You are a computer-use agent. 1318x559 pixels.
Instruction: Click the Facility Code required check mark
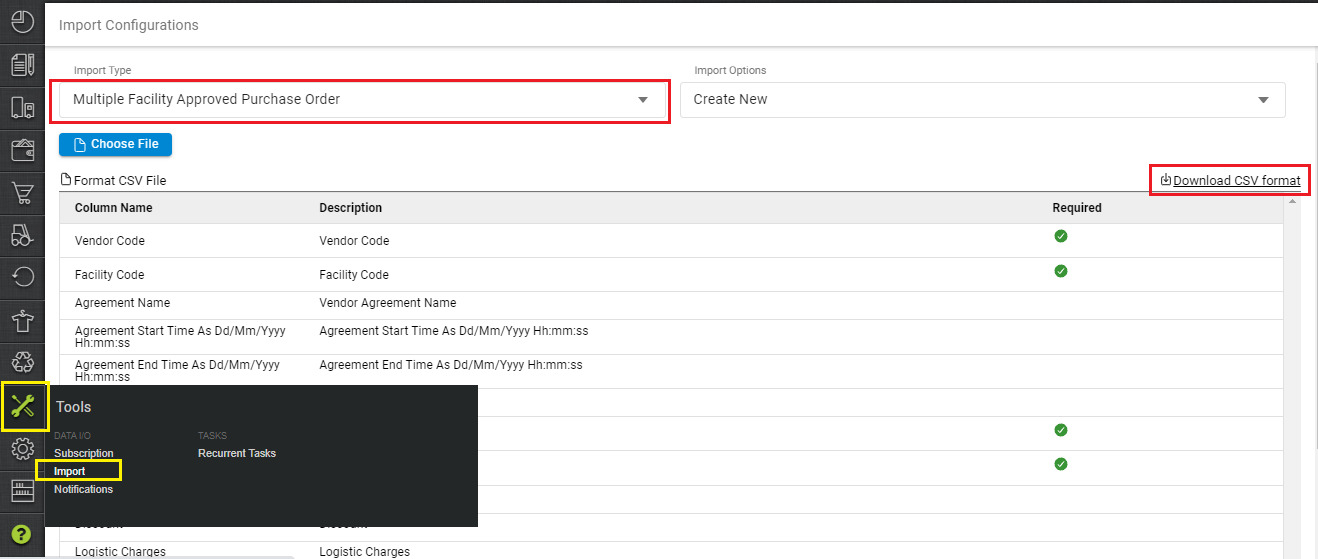tap(1061, 271)
